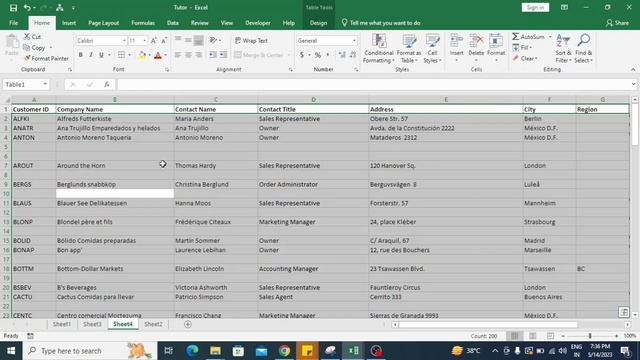Open Cell Styles gallery
640x360 pixels.
432,48
